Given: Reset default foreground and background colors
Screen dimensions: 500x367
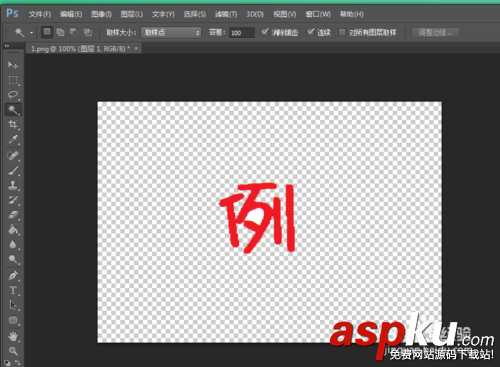Looking at the screenshot, I should [7, 363].
